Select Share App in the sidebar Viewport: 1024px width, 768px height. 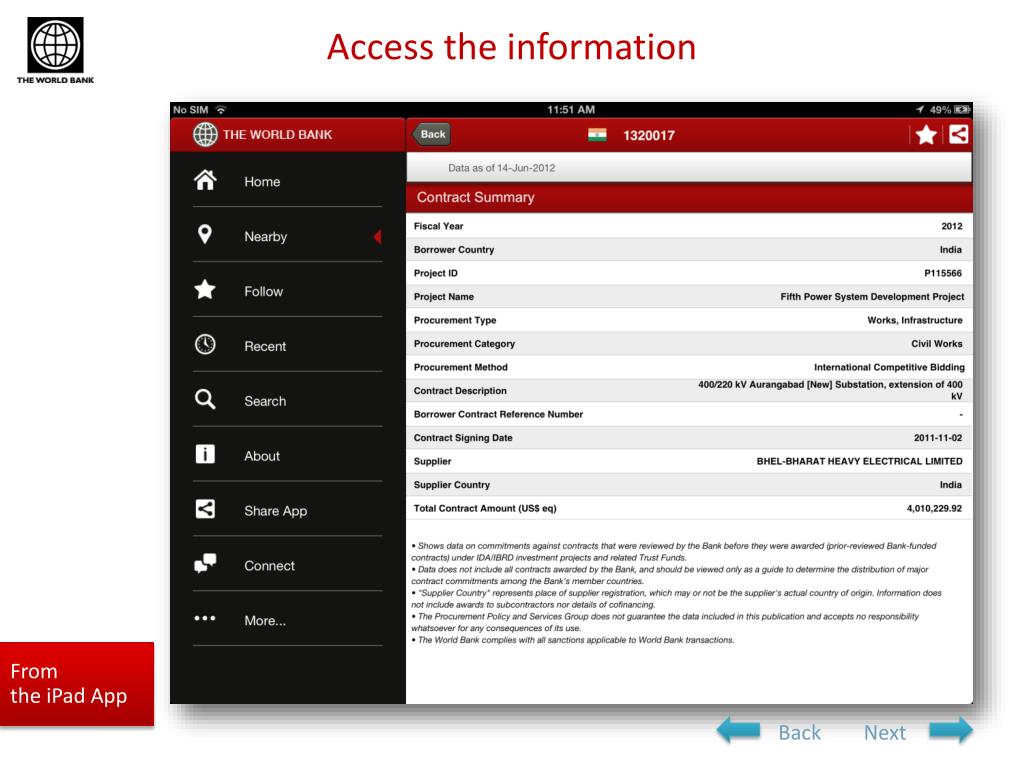point(287,510)
